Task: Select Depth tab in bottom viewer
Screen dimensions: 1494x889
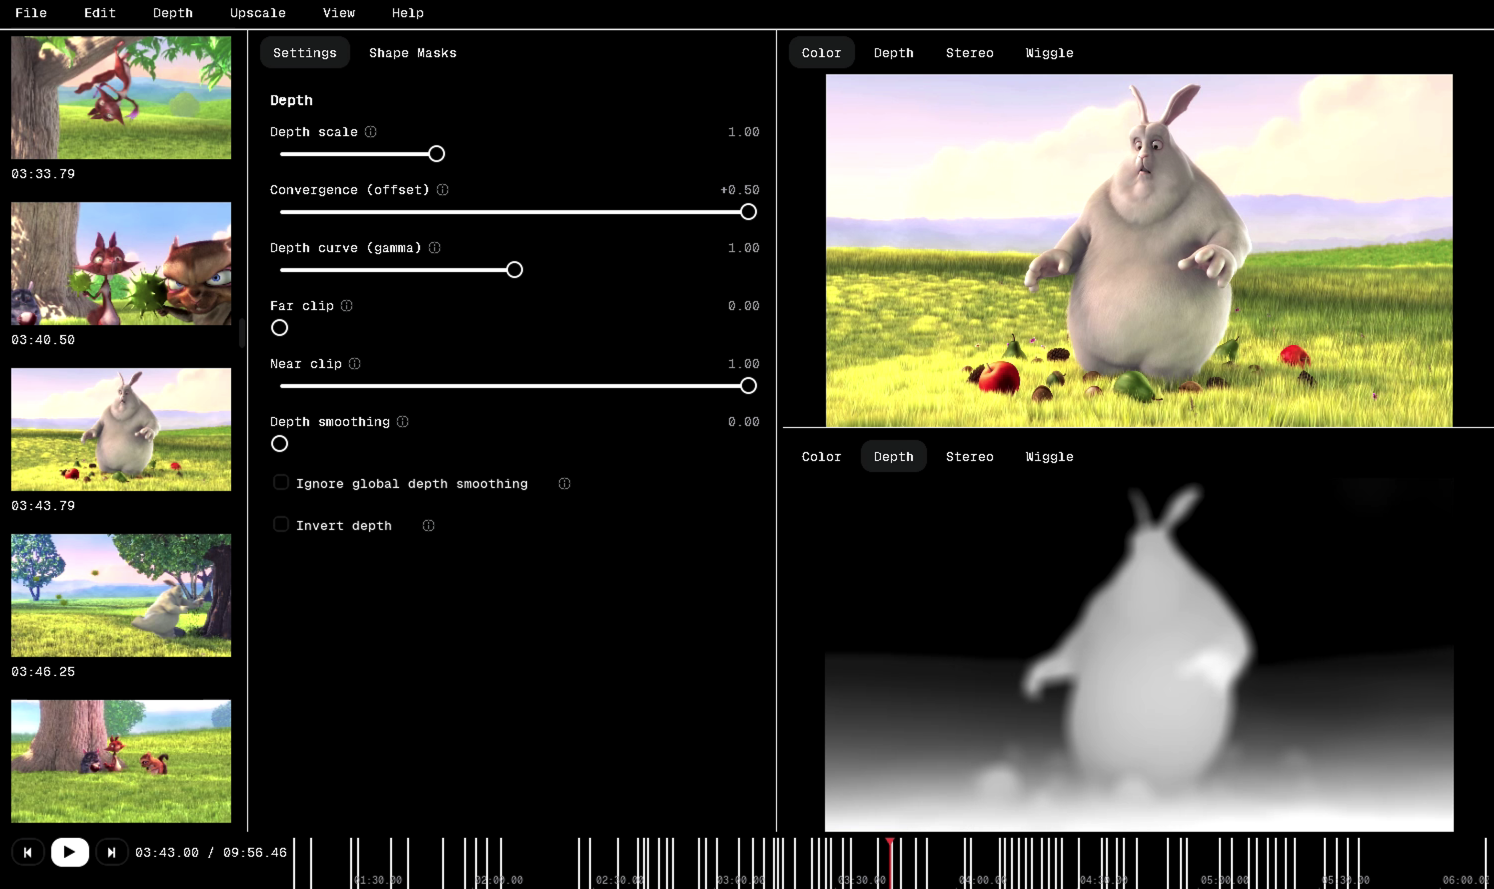Action: click(894, 457)
